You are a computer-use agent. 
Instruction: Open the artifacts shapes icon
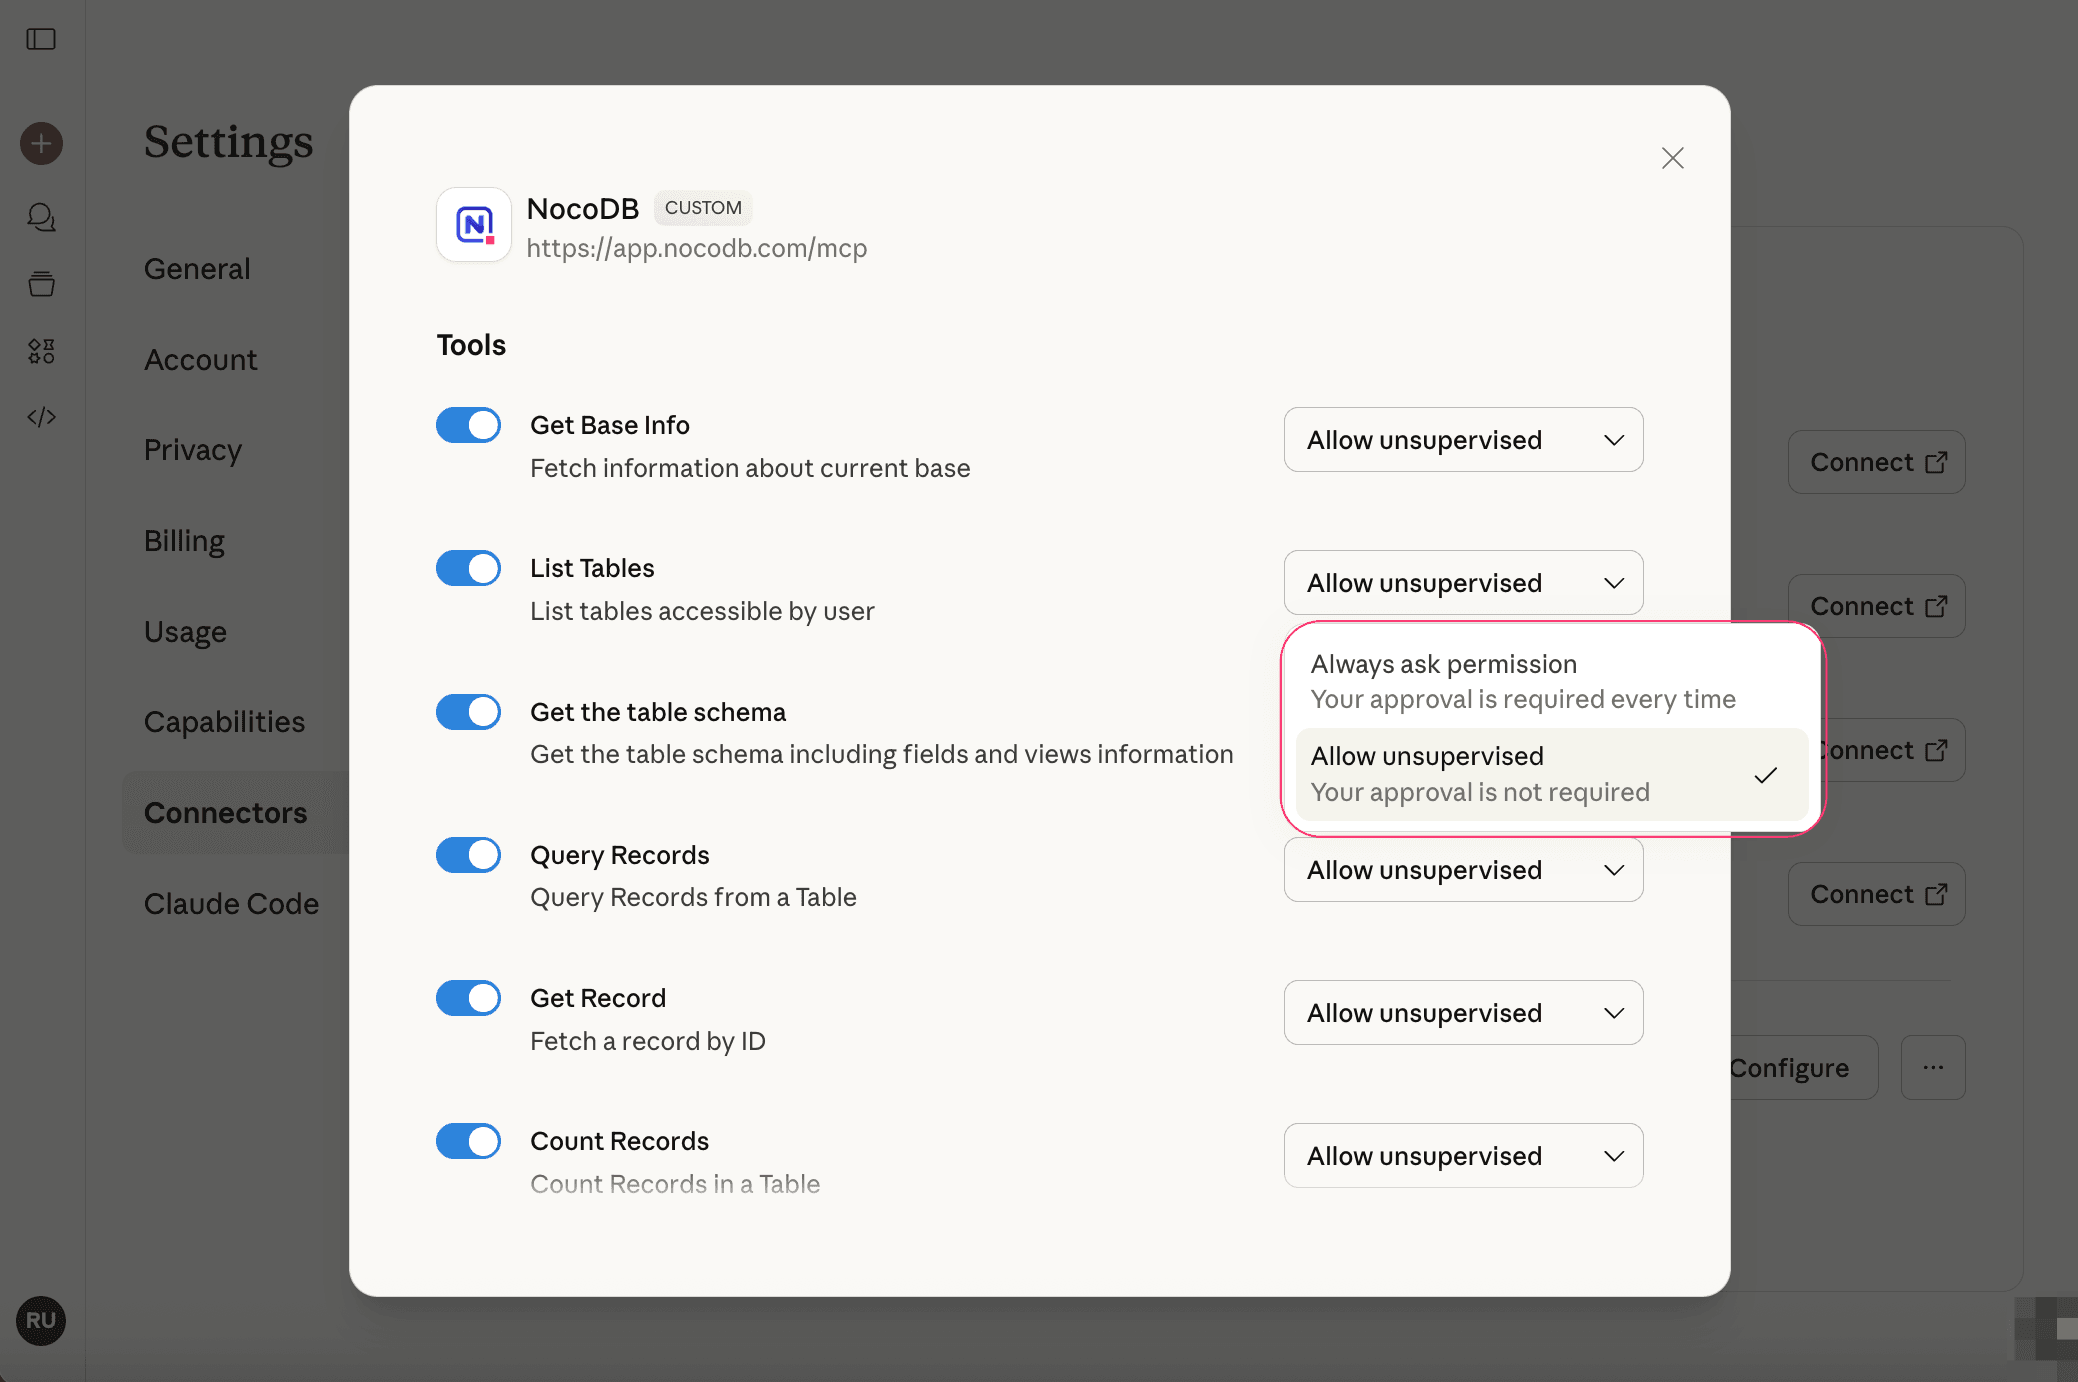click(x=41, y=350)
